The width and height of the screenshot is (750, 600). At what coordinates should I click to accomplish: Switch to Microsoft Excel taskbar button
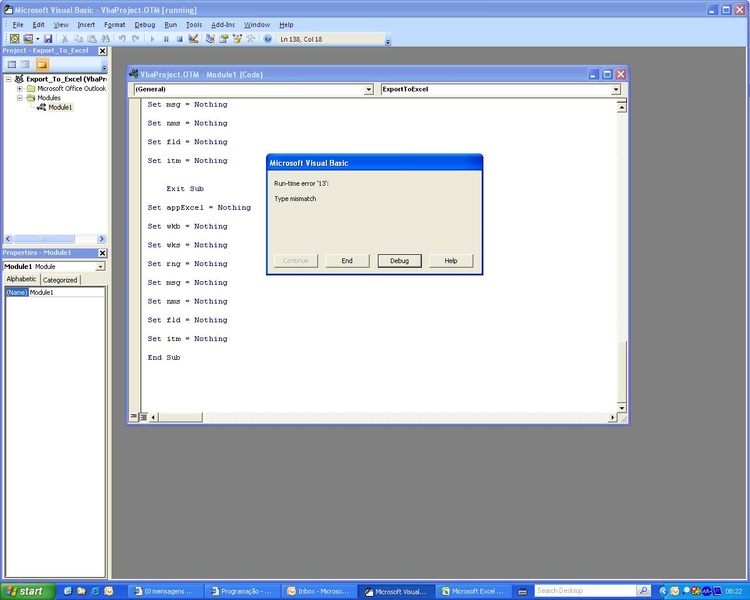point(473,591)
